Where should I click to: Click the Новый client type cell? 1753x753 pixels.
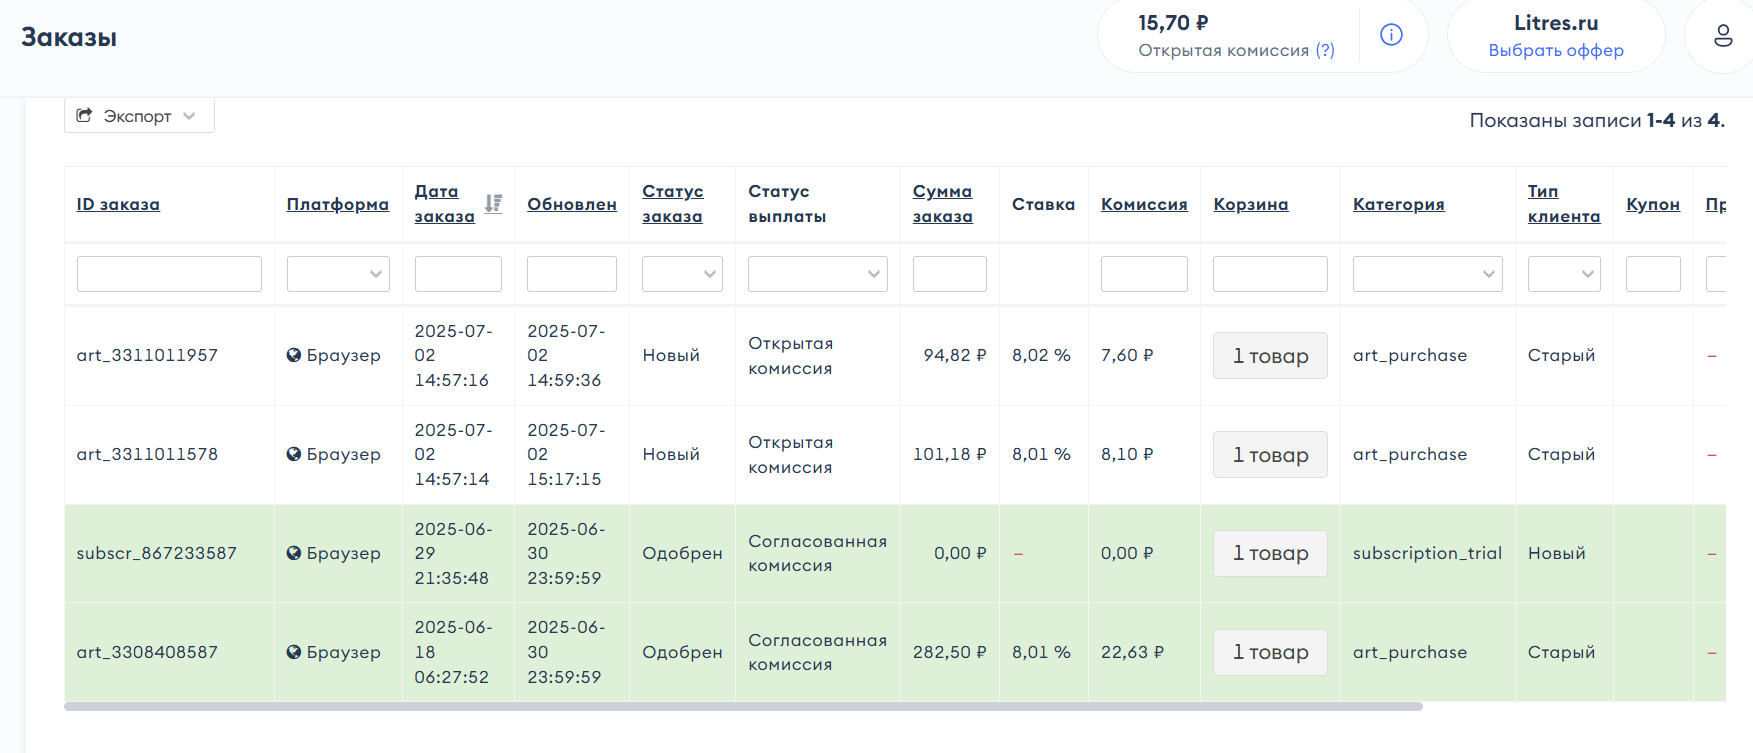[x=1557, y=553]
